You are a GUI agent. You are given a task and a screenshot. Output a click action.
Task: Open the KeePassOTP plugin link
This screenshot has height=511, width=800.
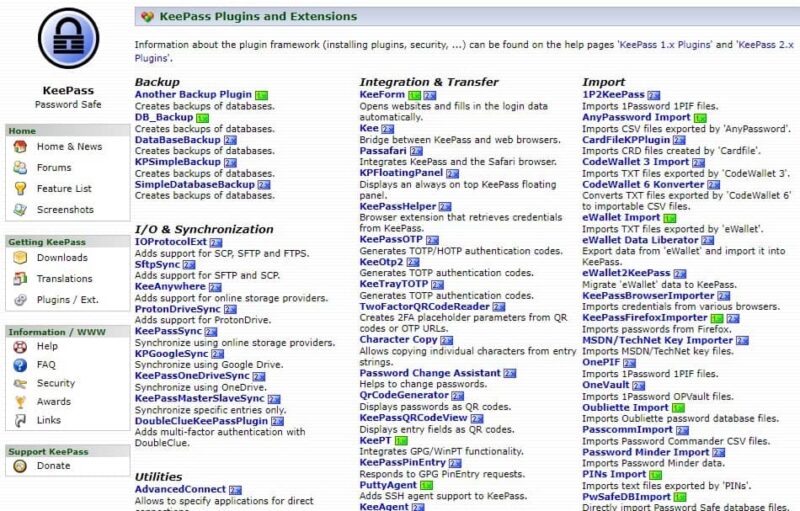click(x=391, y=239)
